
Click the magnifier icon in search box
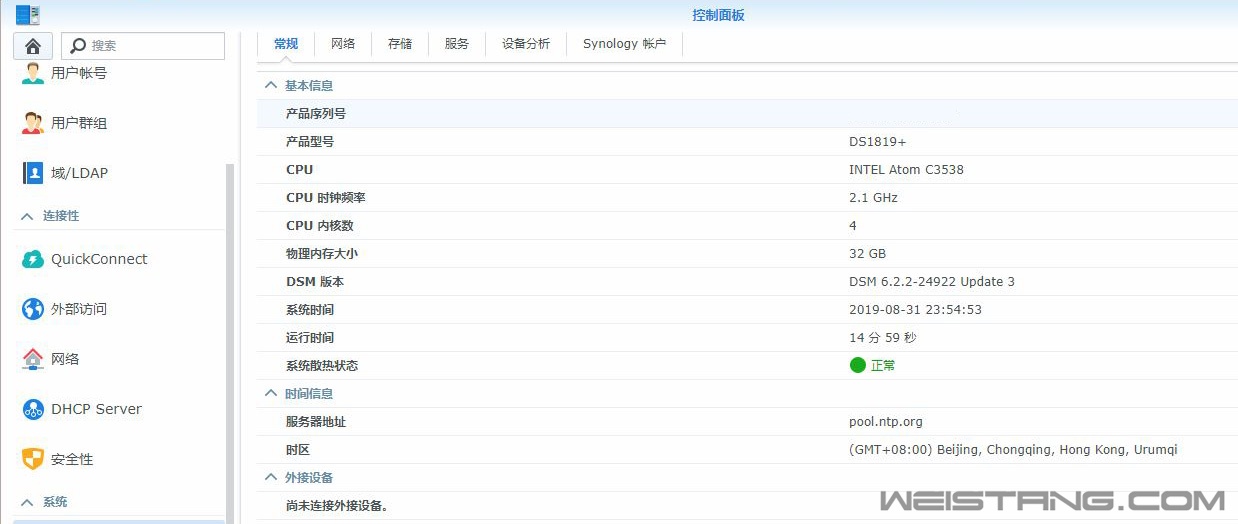(78, 46)
